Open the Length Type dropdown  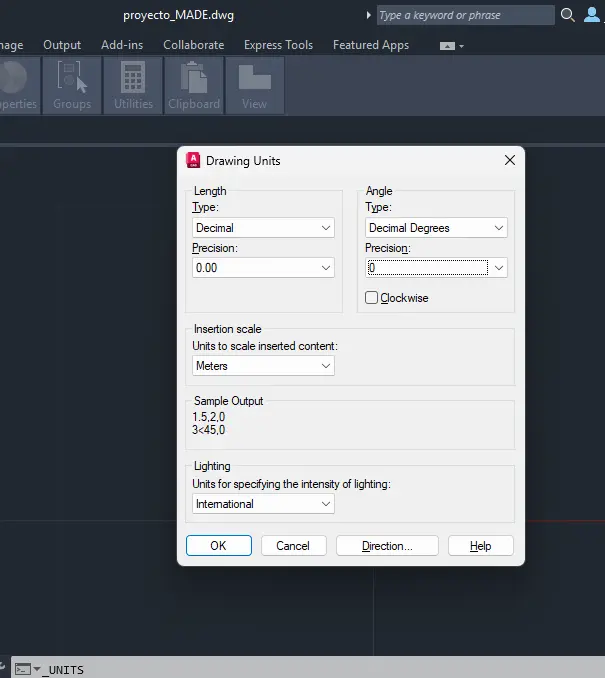tap(263, 227)
